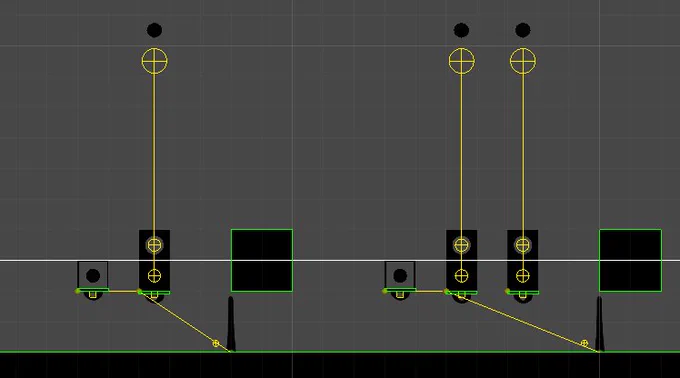The image size is (680, 378).
Task: Click lower crosshair inside middle tall black block
Action: (x=461, y=276)
